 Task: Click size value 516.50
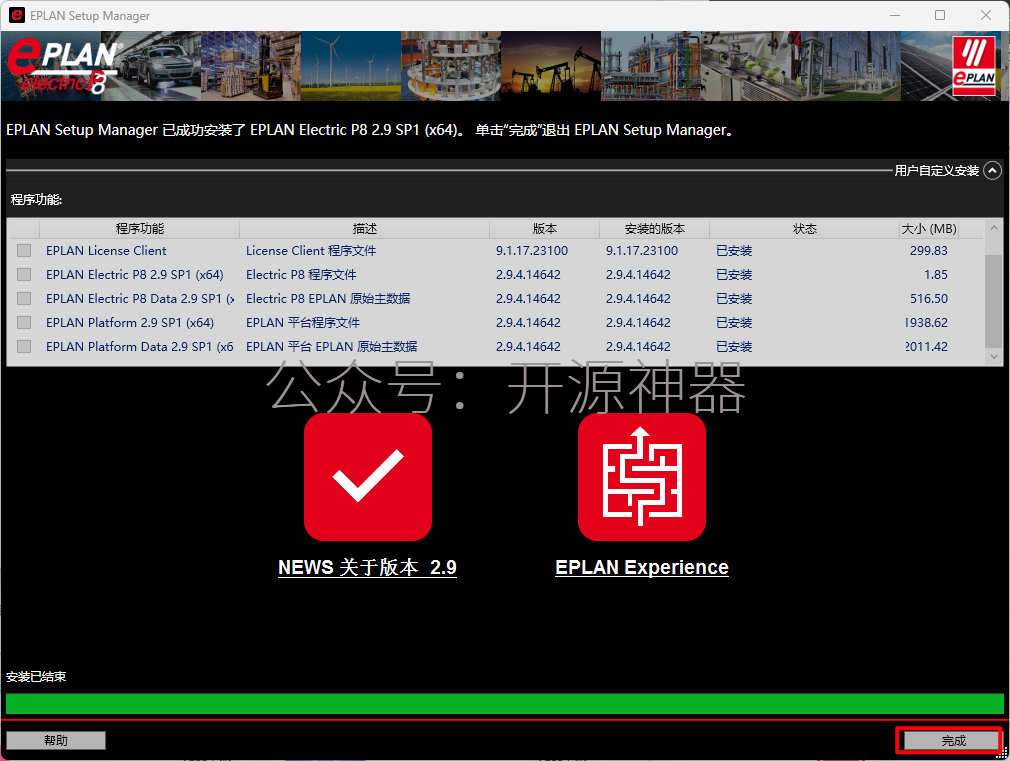(x=928, y=298)
